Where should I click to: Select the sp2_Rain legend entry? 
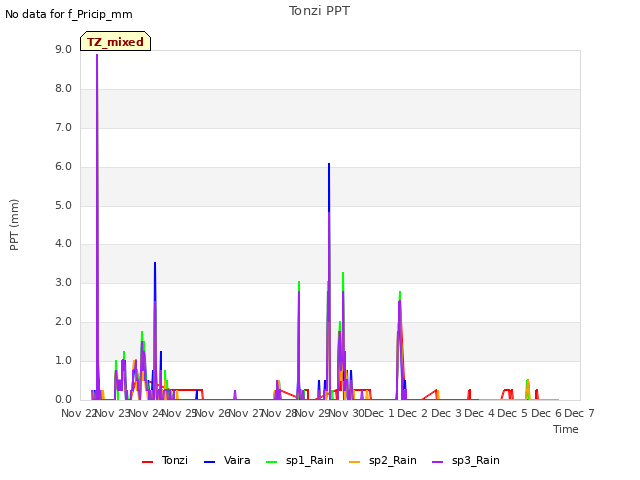pos(382,461)
